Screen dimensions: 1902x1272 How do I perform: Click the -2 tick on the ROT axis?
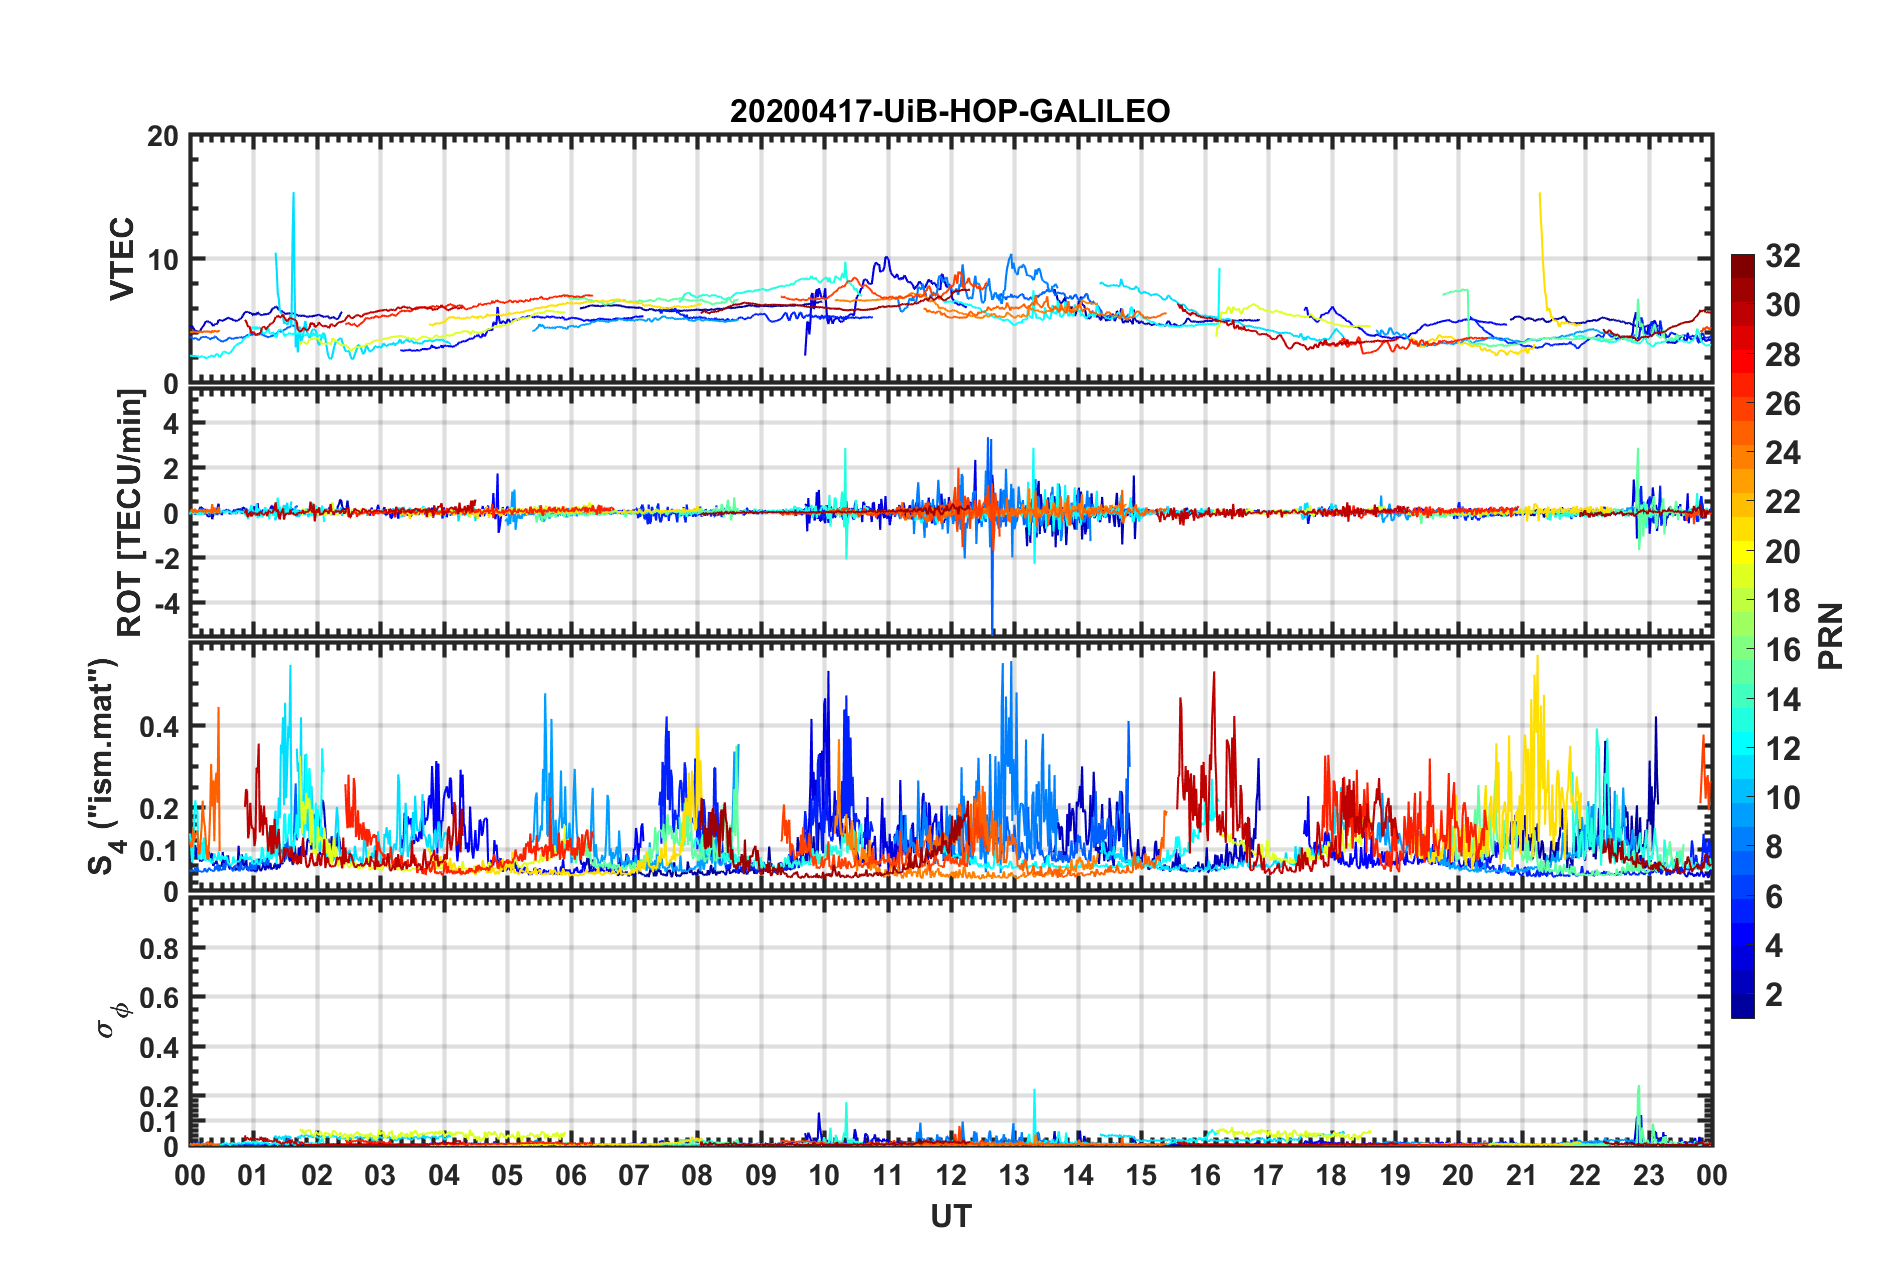(167, 558)
